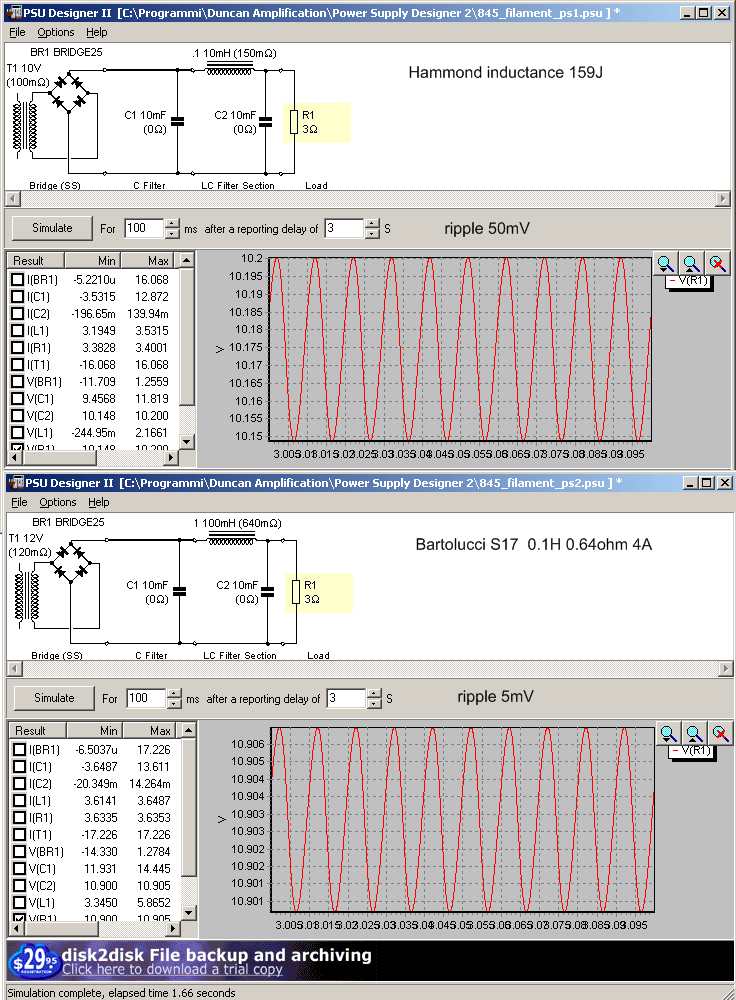Open File menu in ps1 window
736x1000 pixels.
point(17,32)
